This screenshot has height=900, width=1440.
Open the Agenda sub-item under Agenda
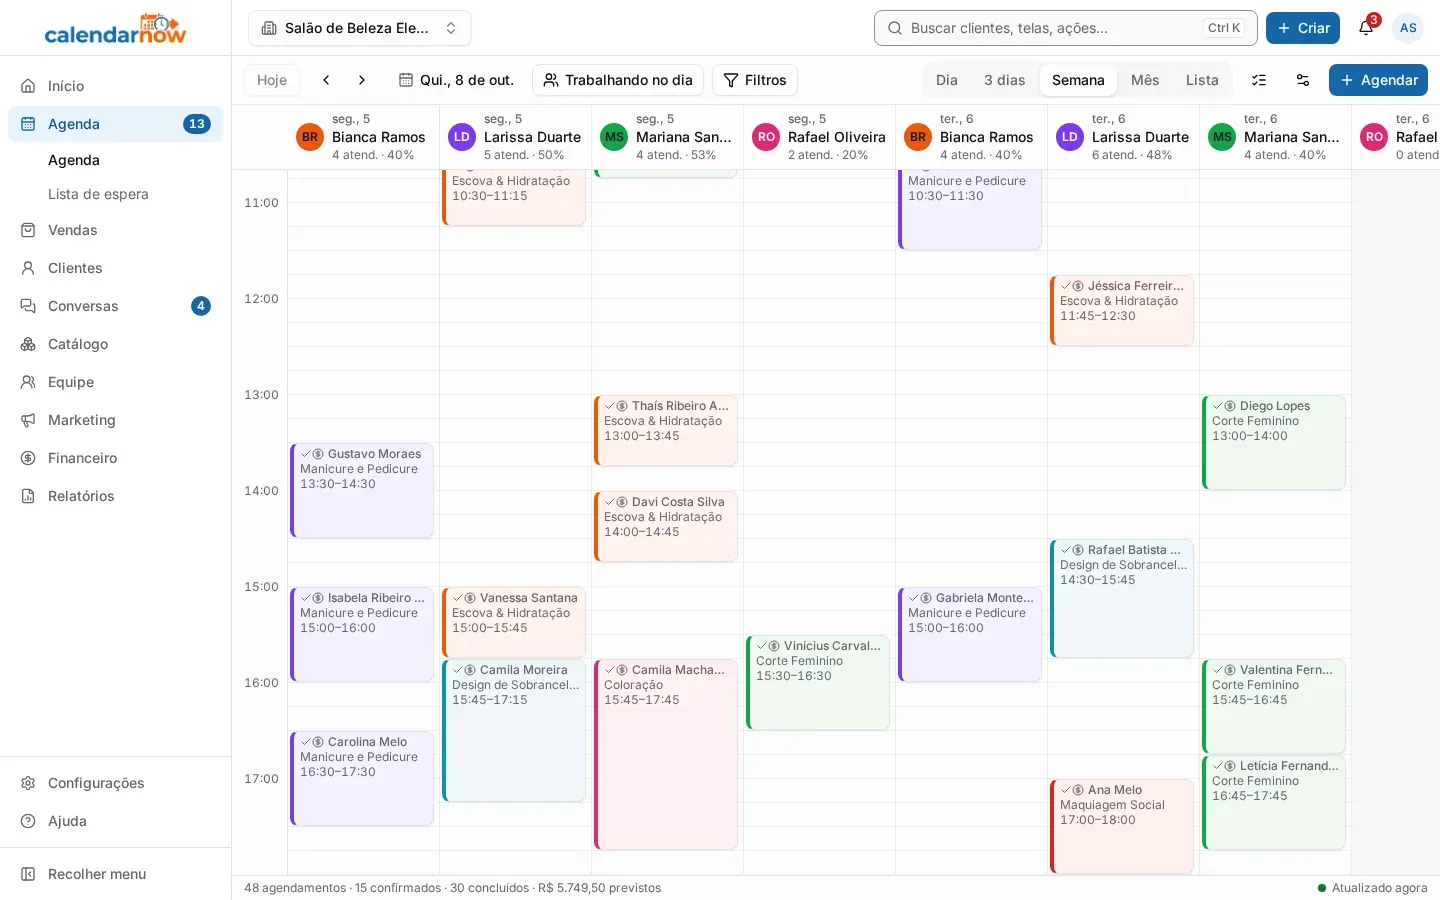74,160
